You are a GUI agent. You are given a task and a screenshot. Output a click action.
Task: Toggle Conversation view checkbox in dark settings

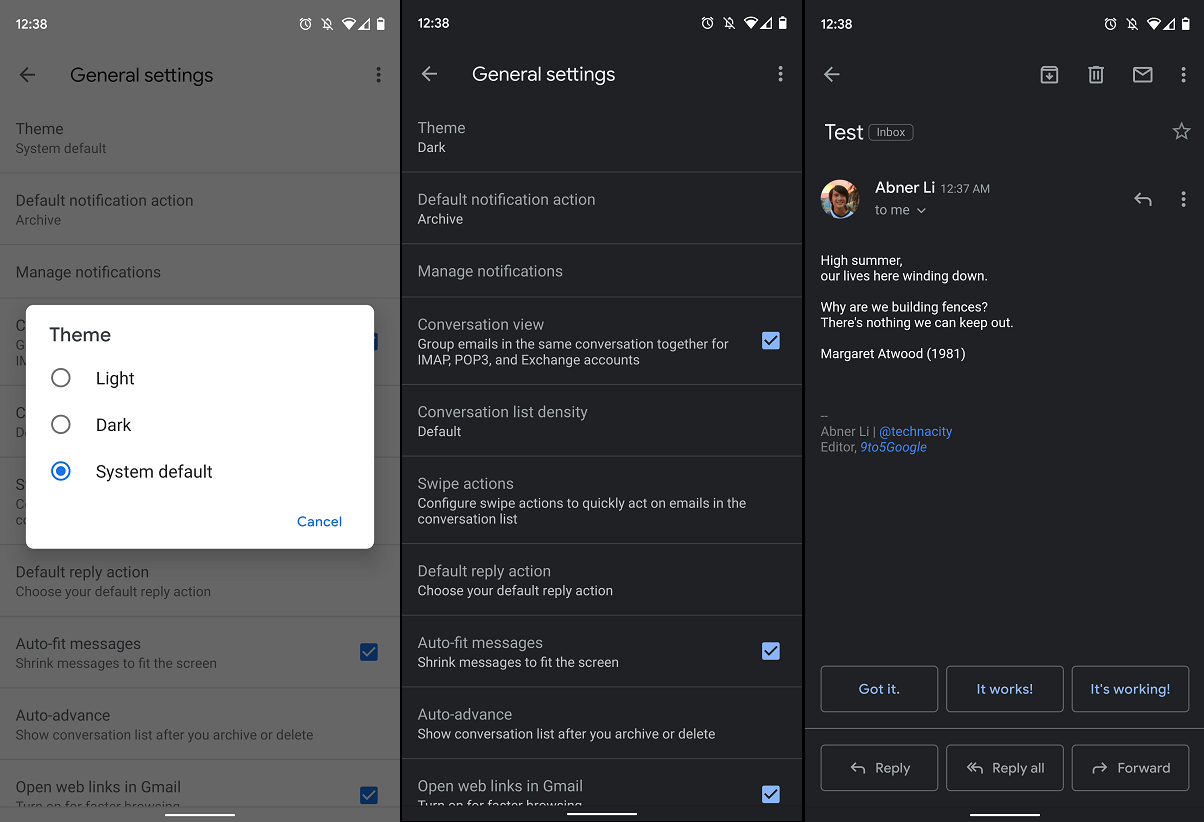(771, 341)
